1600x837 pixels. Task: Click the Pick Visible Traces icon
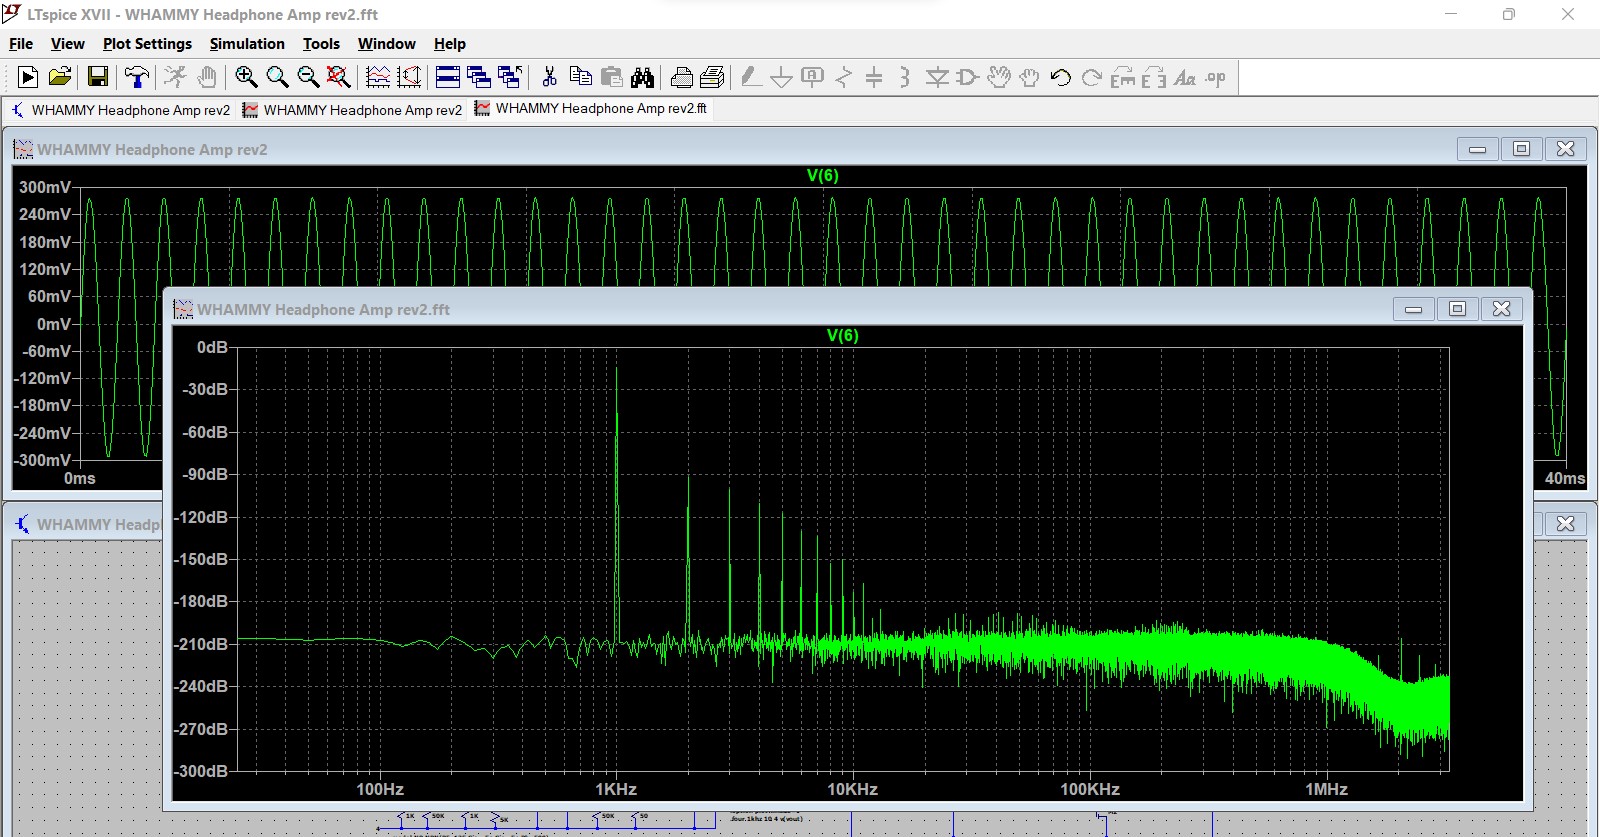pyautogui.click(x=378, y=77)
